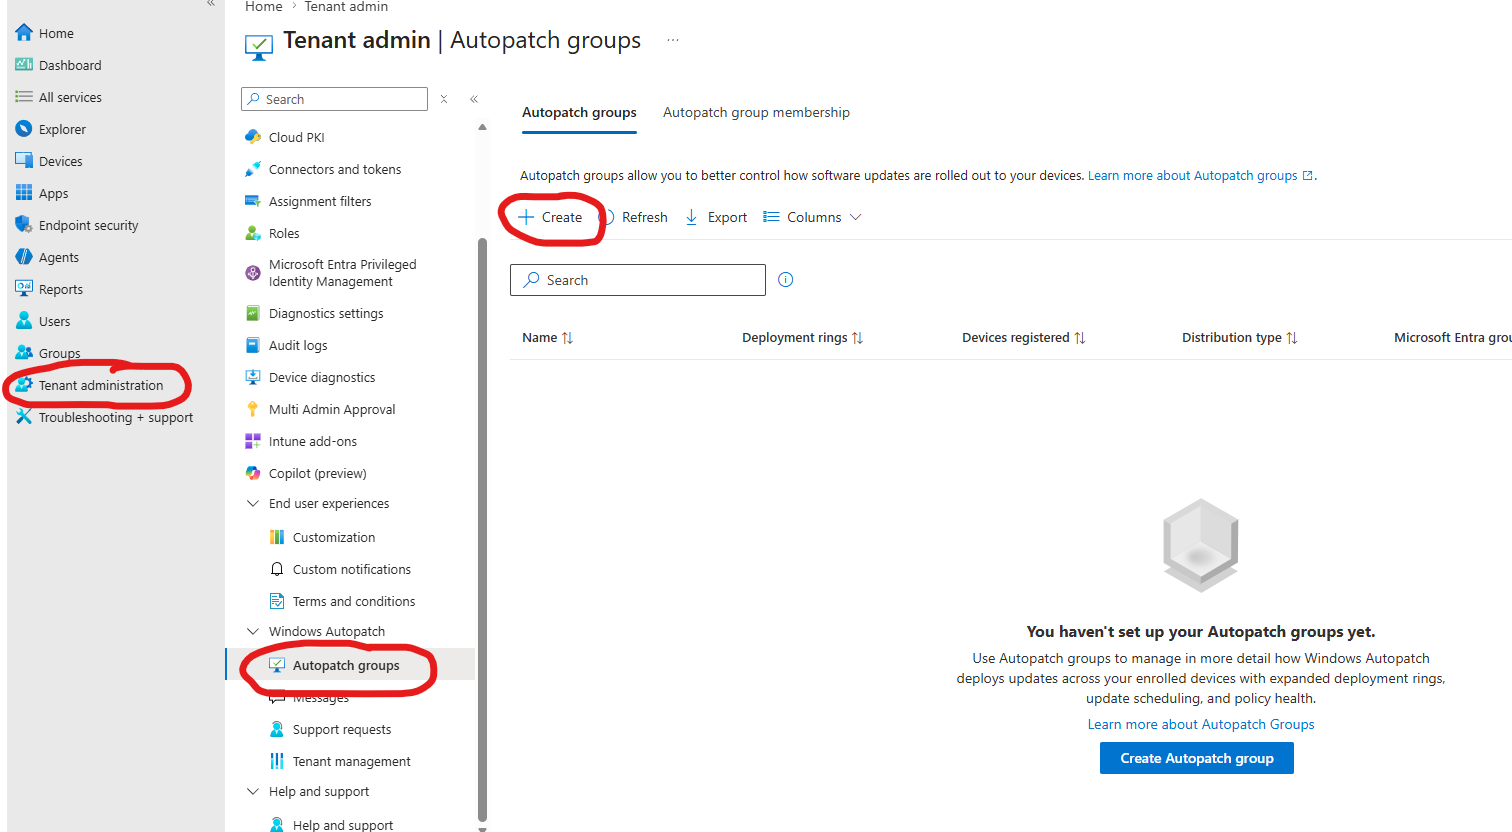
Task: Switch to Autopatch groups tab
Action: pyautogui.click(x=579, y=113)
